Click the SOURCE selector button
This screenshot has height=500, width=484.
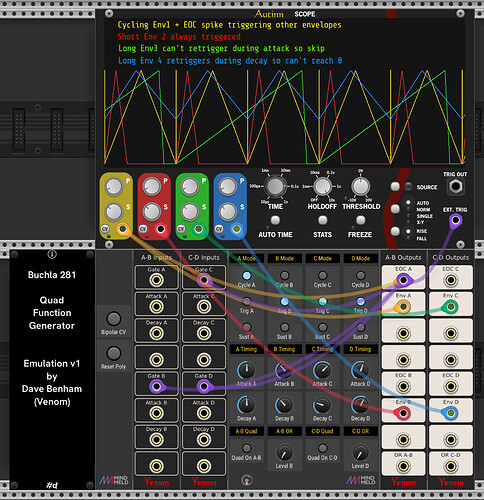click(395, 186)
